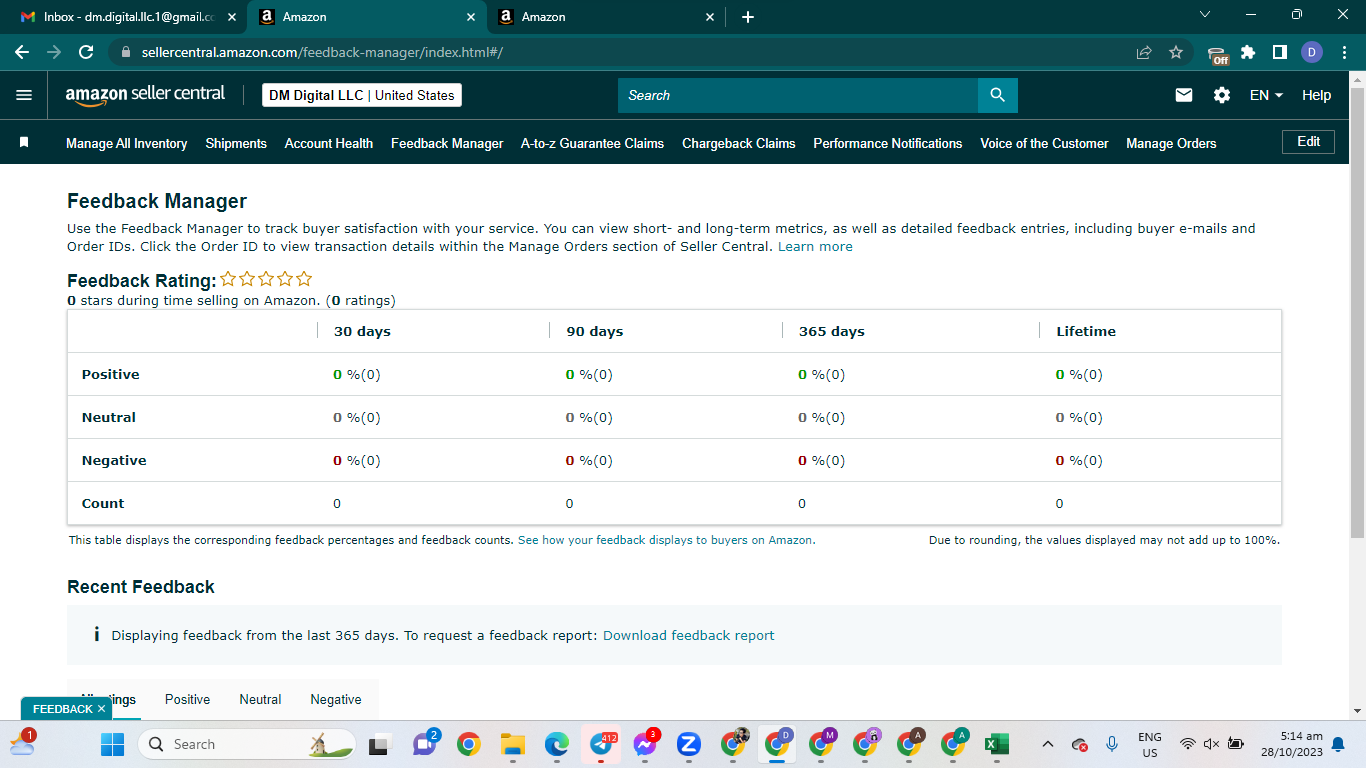1366x768 pixels.
Task: Click the extension icon labeled Off
Action: (x=1217, y=54)
